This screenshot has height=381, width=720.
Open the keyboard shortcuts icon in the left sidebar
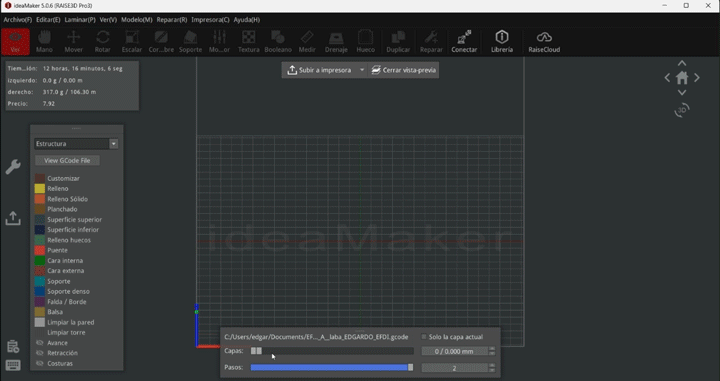click(x=13, y=365)
